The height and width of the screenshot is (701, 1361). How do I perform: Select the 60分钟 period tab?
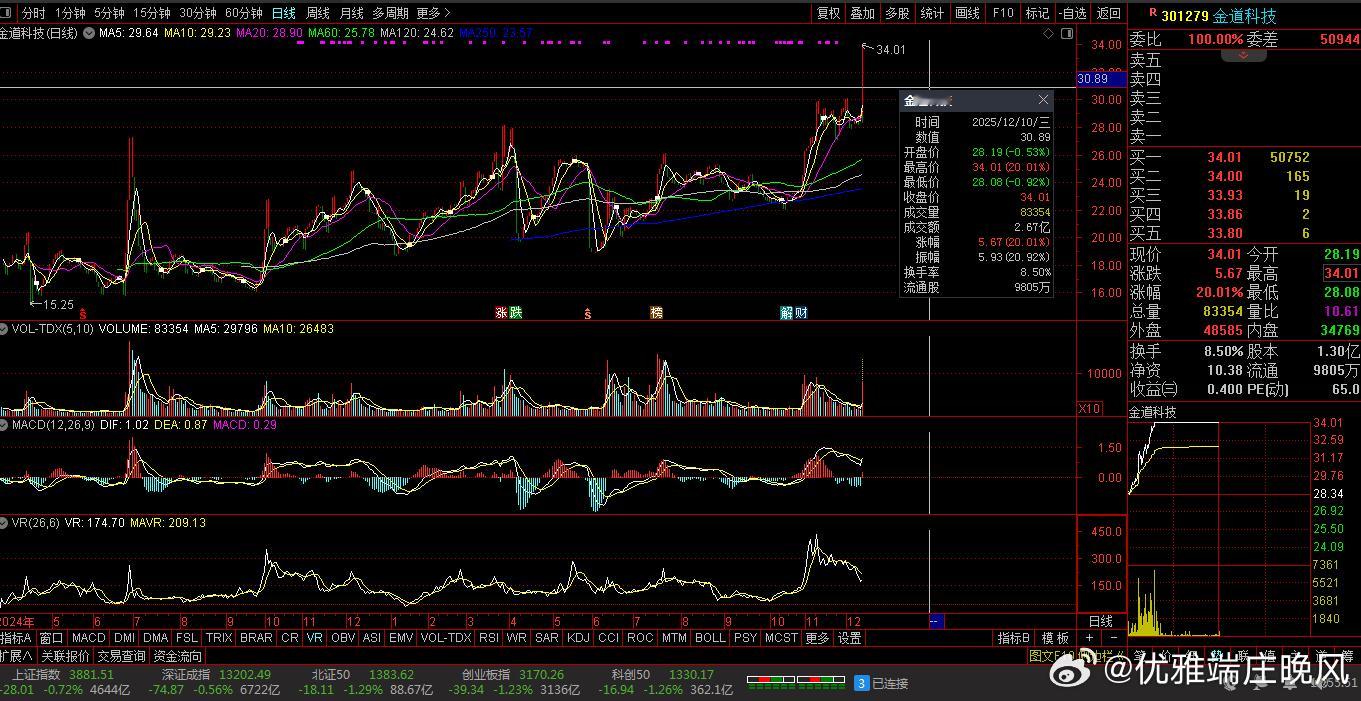point(243,13)
